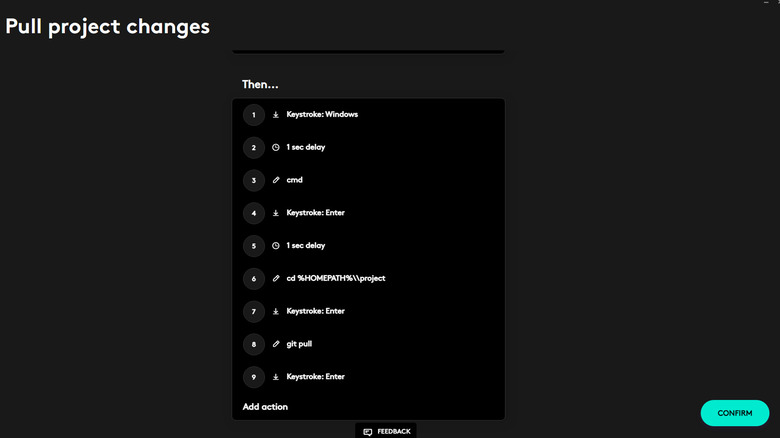
Task: Open the FEEDBACK link
Action: click(393, 432)
